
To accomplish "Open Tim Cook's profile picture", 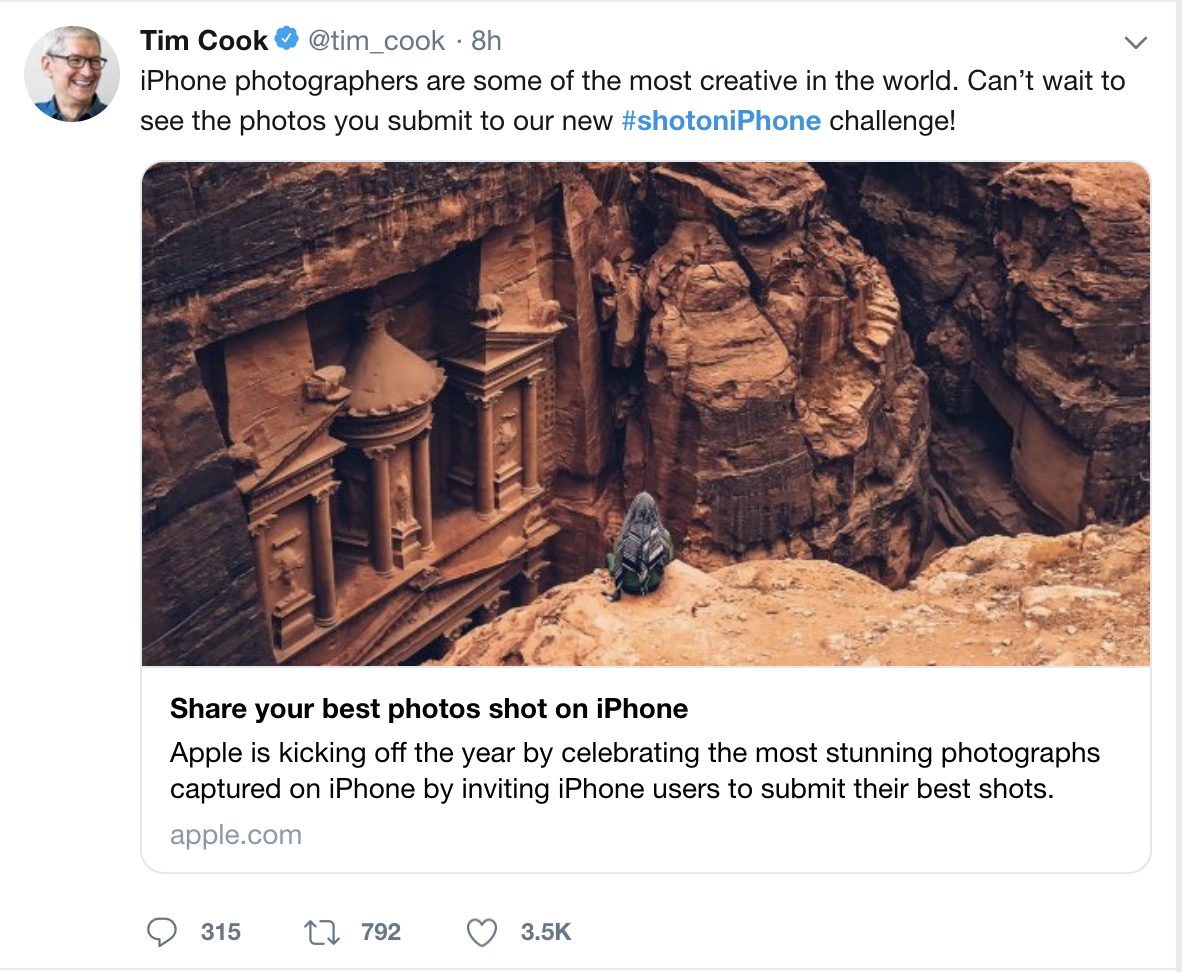I will coord(72,74).
